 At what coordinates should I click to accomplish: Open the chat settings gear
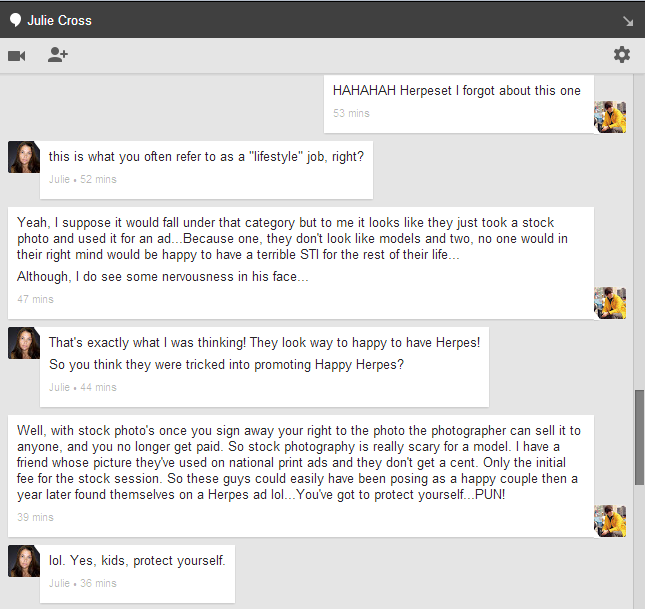pos(622,55)
